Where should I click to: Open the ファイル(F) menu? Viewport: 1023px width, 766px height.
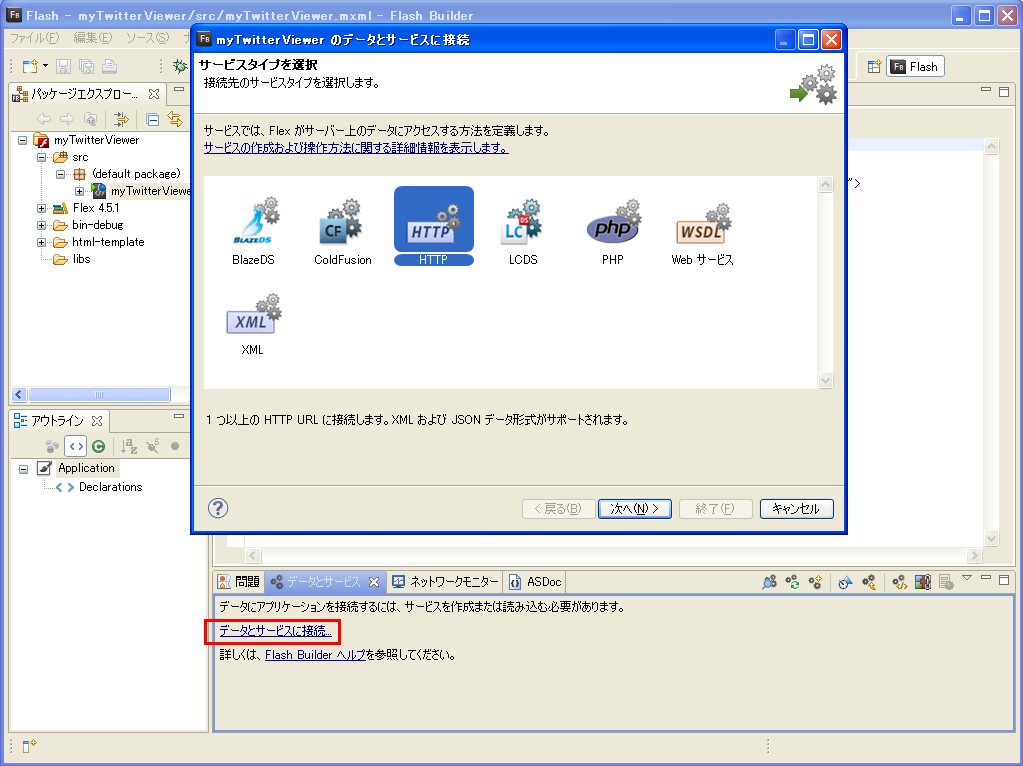click(x=35, y=38)
